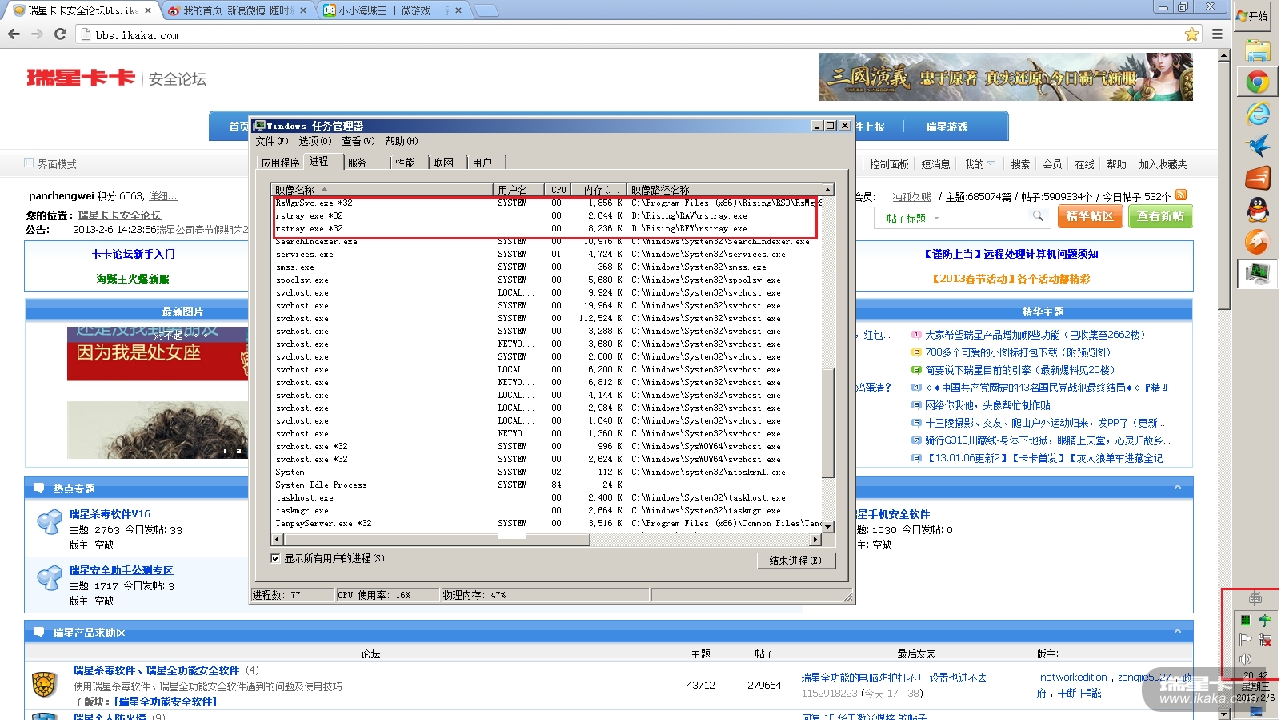Viewport: 1279px width, 720px height.
Task: Select the RsMgrSvc.exe *32 process row
Action: (547, 203)
